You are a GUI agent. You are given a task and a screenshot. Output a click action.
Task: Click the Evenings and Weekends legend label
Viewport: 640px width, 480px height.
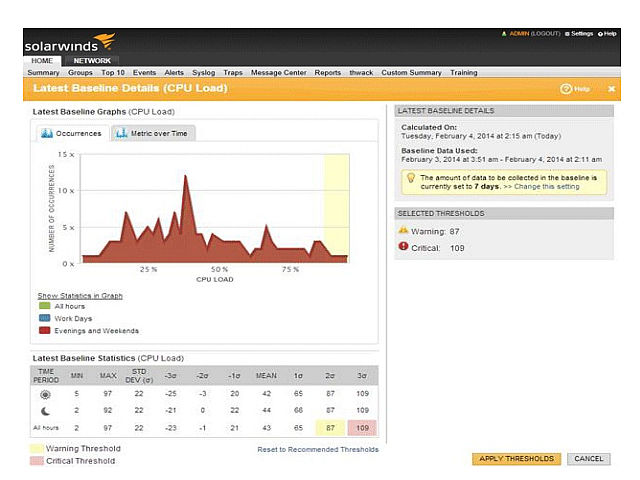coord(96,331)
